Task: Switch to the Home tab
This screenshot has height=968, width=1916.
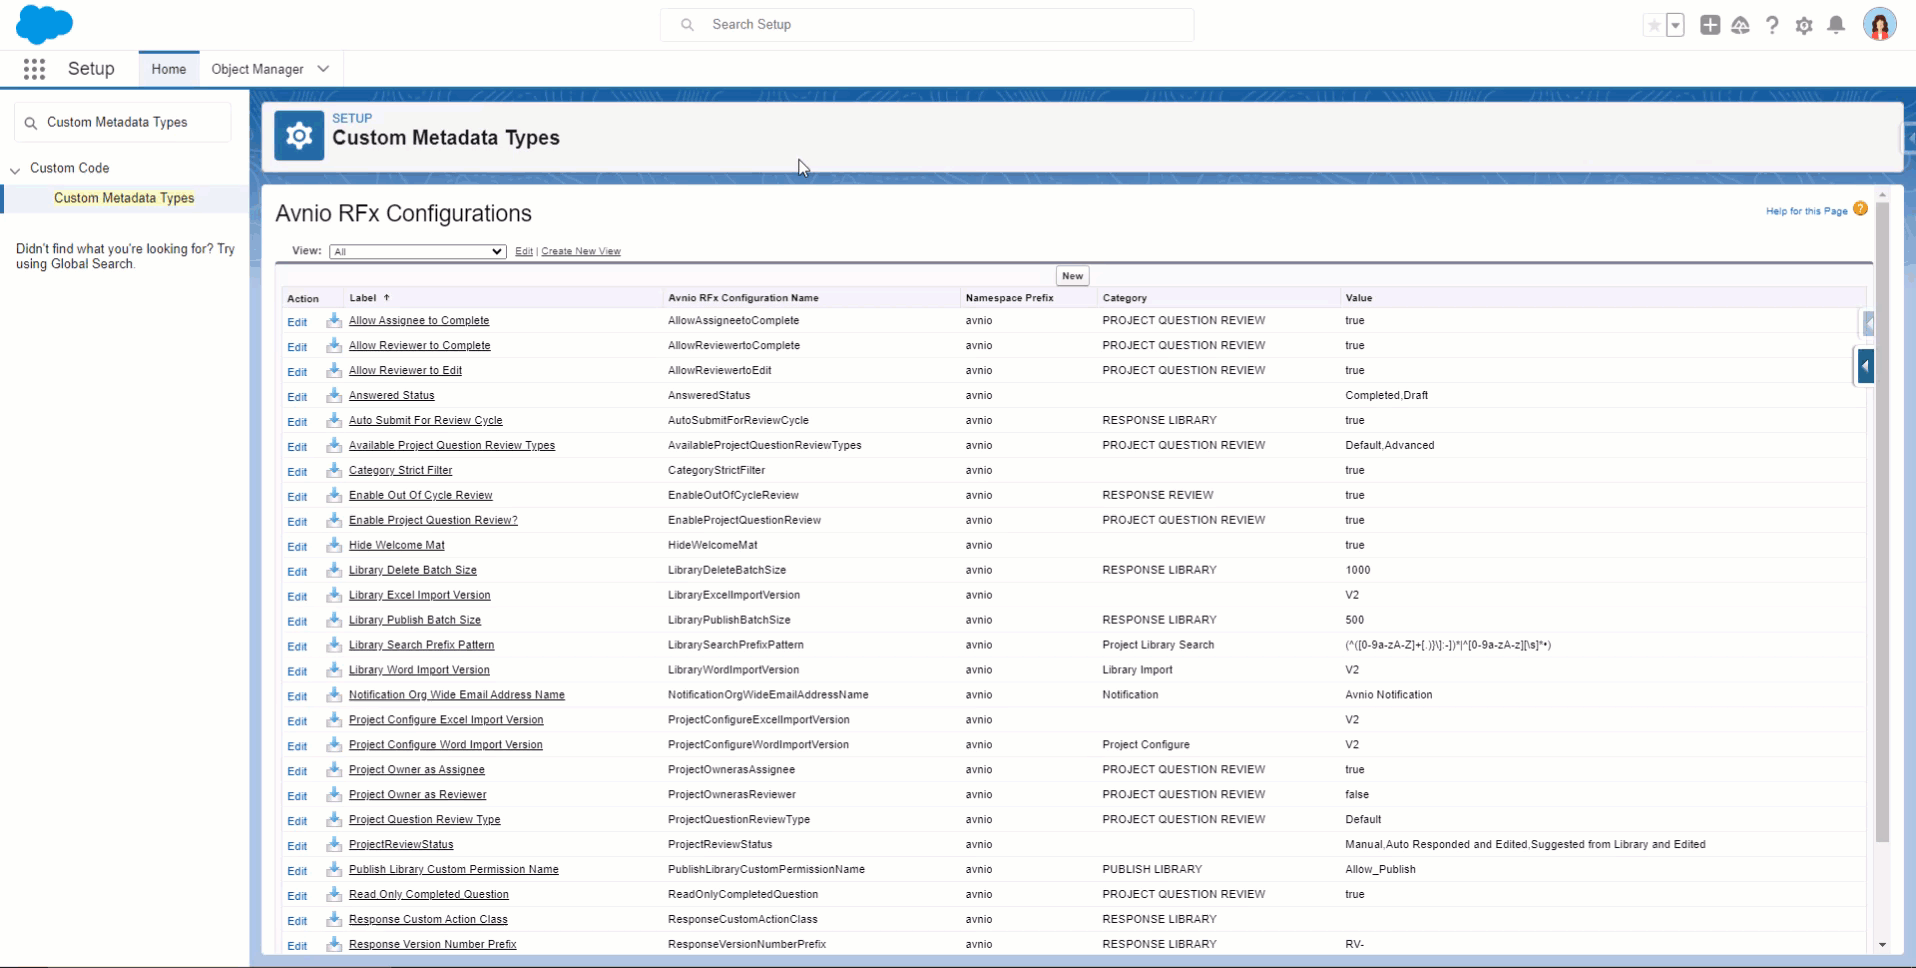Action: [168, 69]
